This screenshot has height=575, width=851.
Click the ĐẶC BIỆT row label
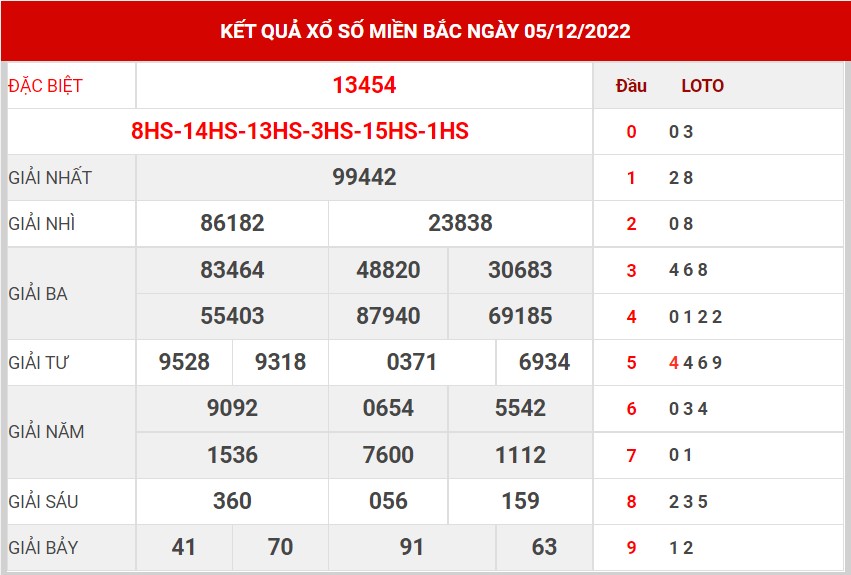pyautogui.click(x=46, y=86)
